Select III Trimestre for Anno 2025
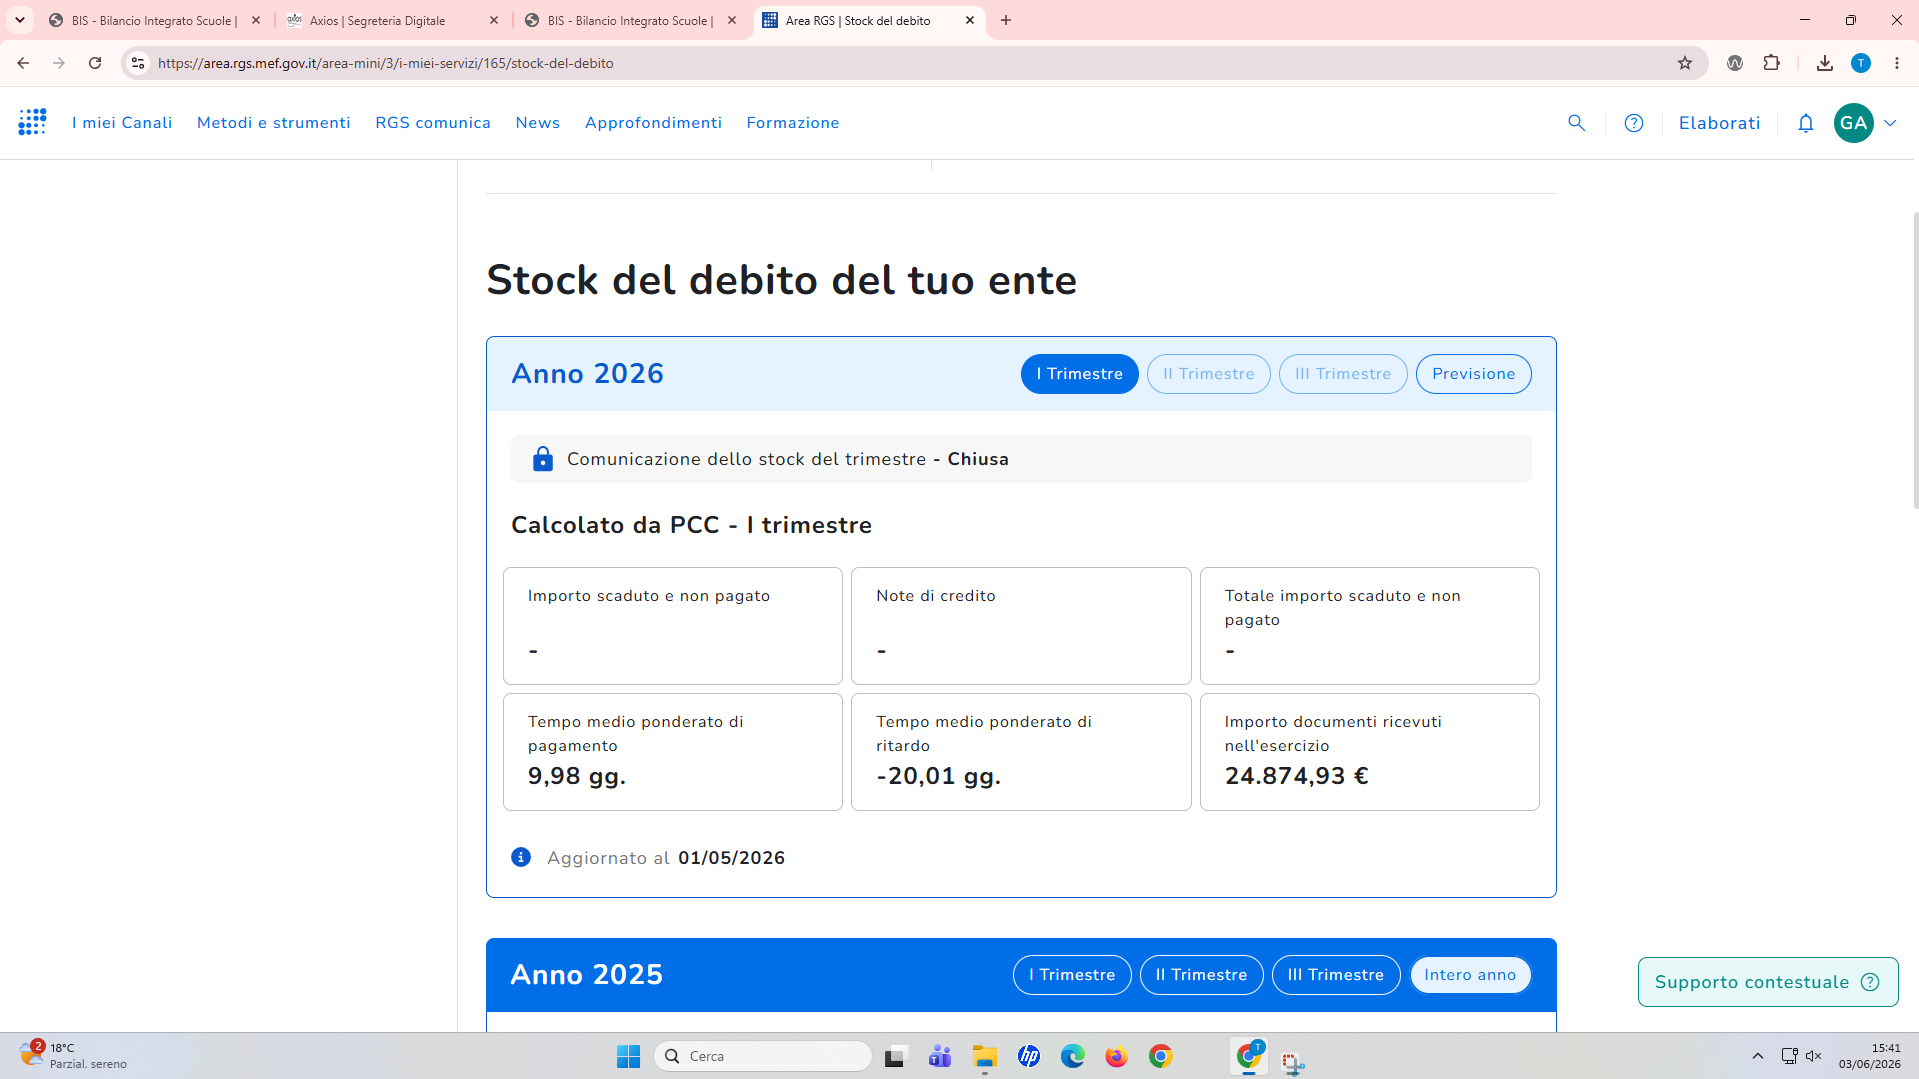 pyautogui.click(x=1336, y=975)
